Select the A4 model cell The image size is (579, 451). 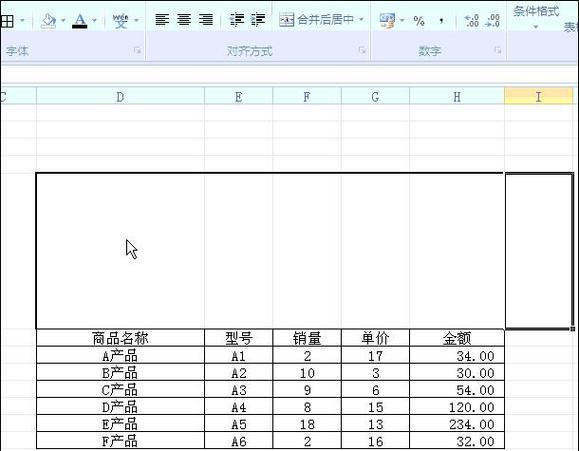click(239, 406)
